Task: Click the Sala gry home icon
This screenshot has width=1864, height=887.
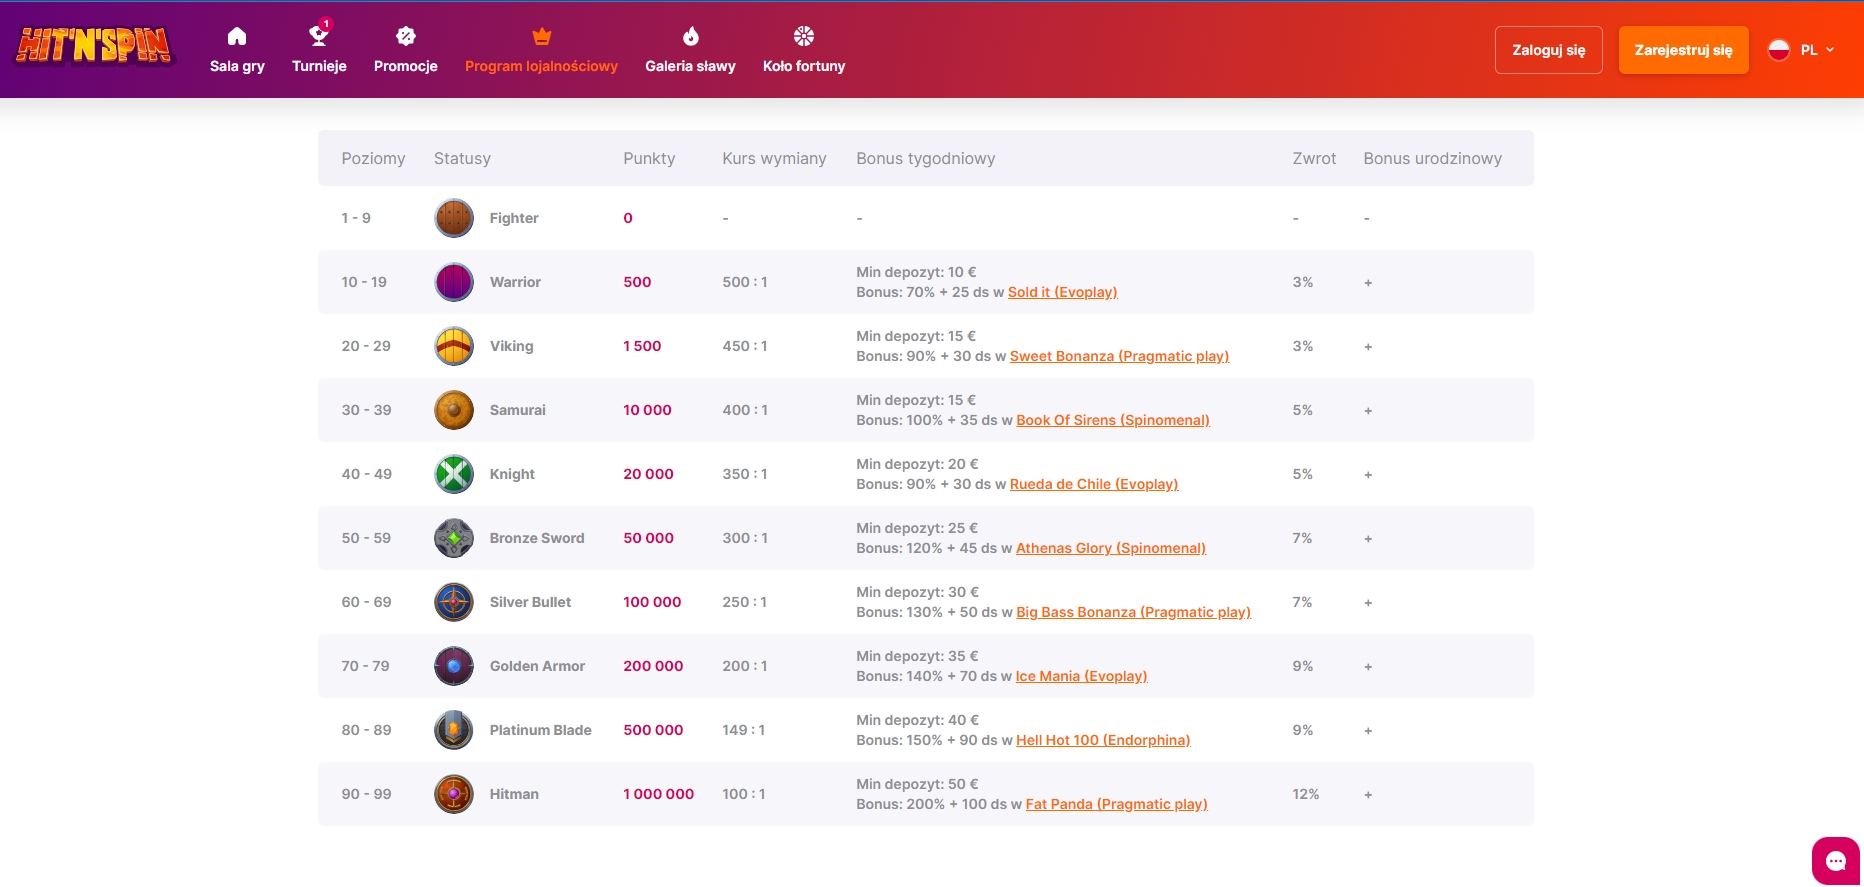Action: [237, 36]
